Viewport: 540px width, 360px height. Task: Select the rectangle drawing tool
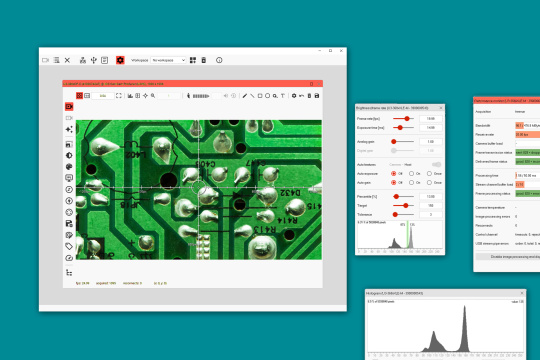[260, 96]
